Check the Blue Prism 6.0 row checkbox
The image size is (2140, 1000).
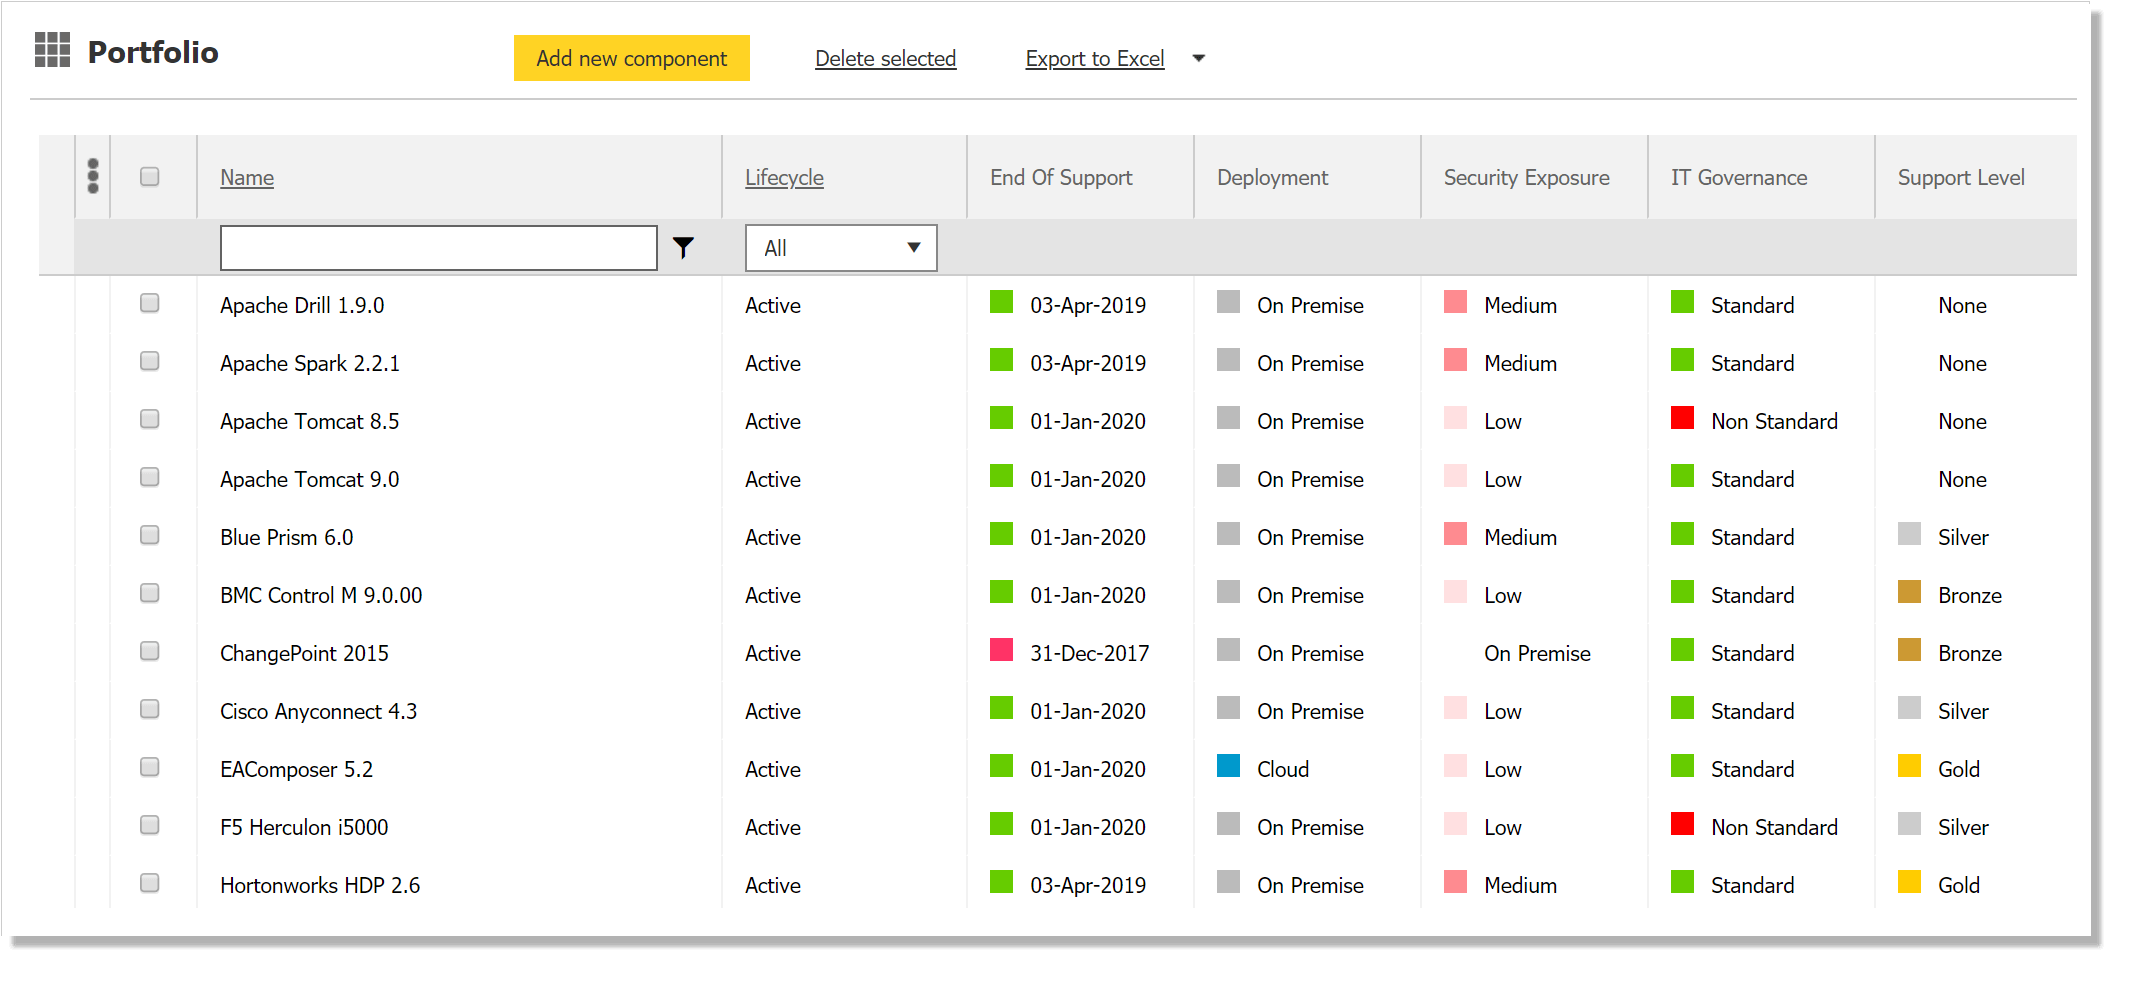tap(150, 535)
